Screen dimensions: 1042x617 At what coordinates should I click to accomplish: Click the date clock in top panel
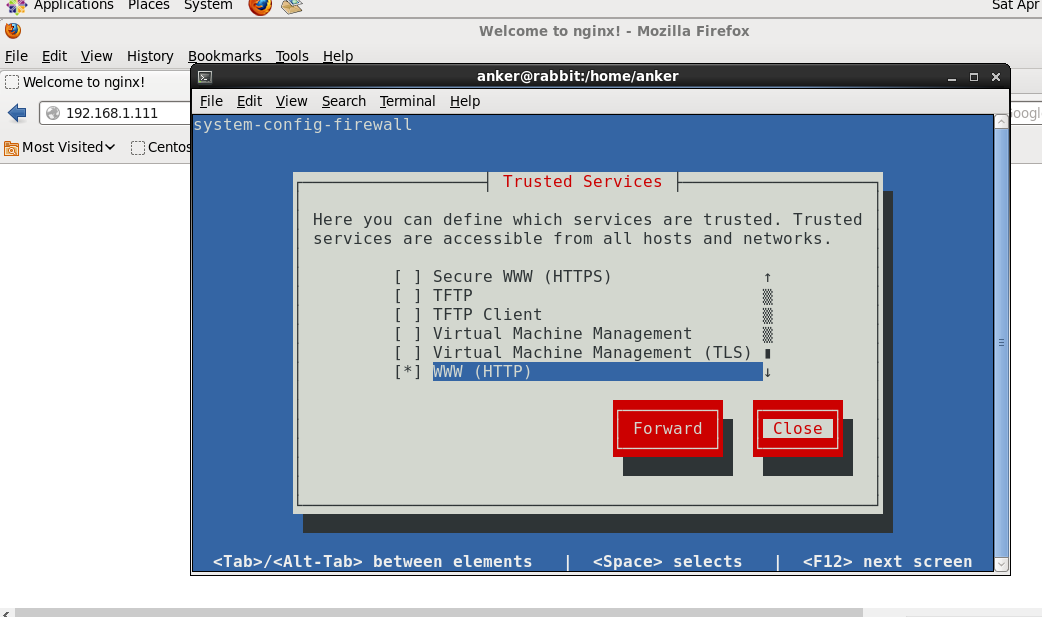tap(1017, 5)
